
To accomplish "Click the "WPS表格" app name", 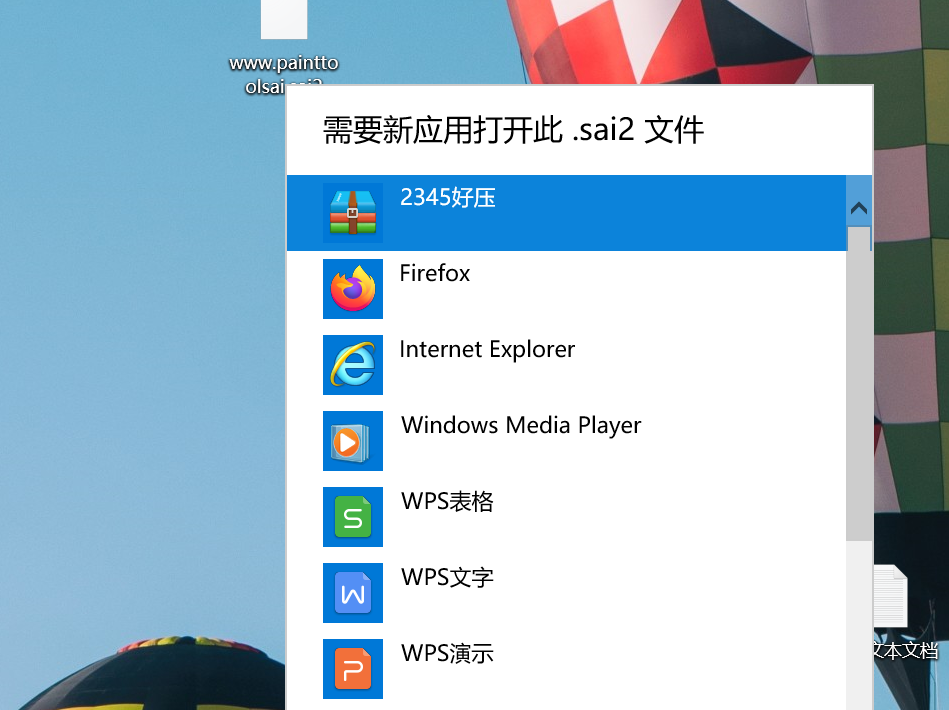I will [x=447, y=502].
